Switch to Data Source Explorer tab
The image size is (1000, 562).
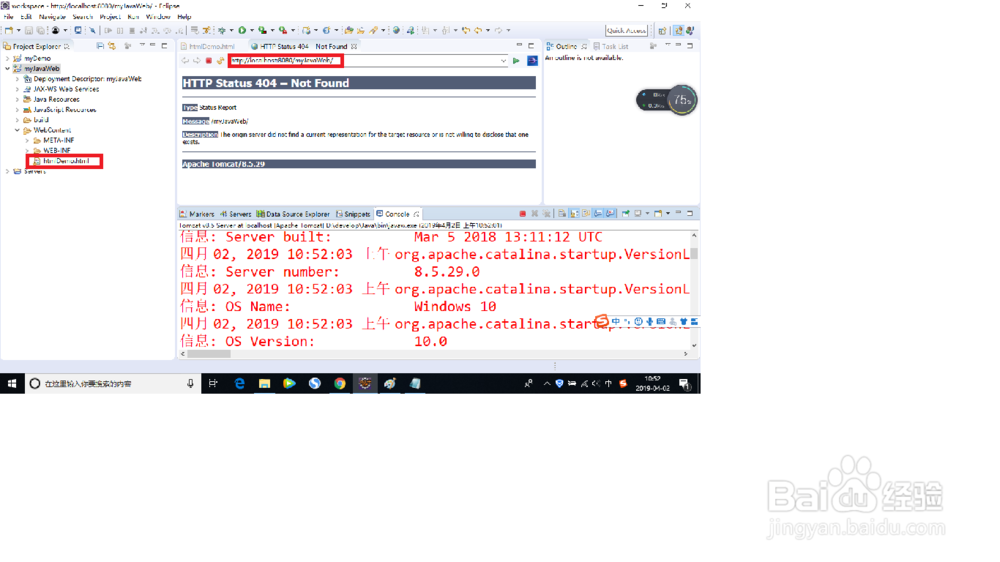[x=293, y=214]
